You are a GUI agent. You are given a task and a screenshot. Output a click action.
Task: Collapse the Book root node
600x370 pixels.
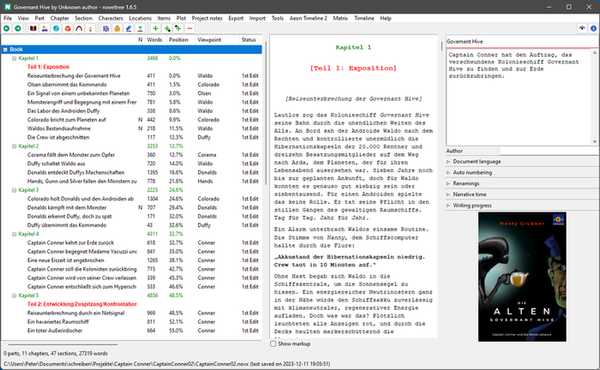5,49
